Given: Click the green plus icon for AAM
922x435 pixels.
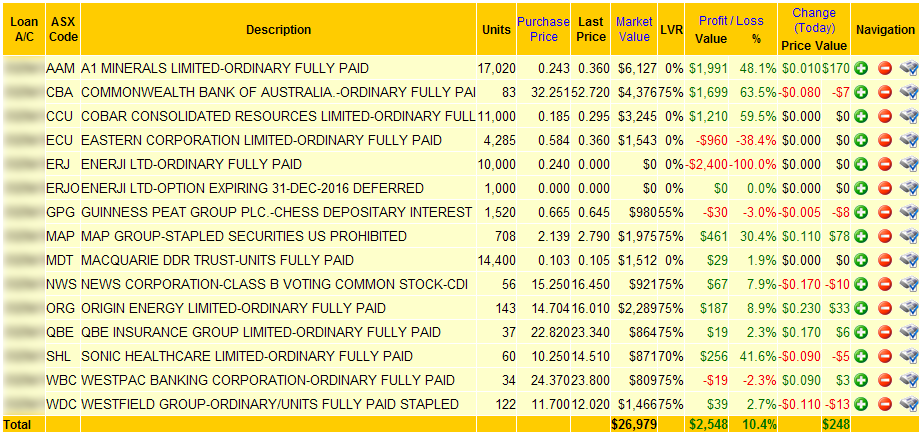Looking at the screenshot, I should coord(861,69).
